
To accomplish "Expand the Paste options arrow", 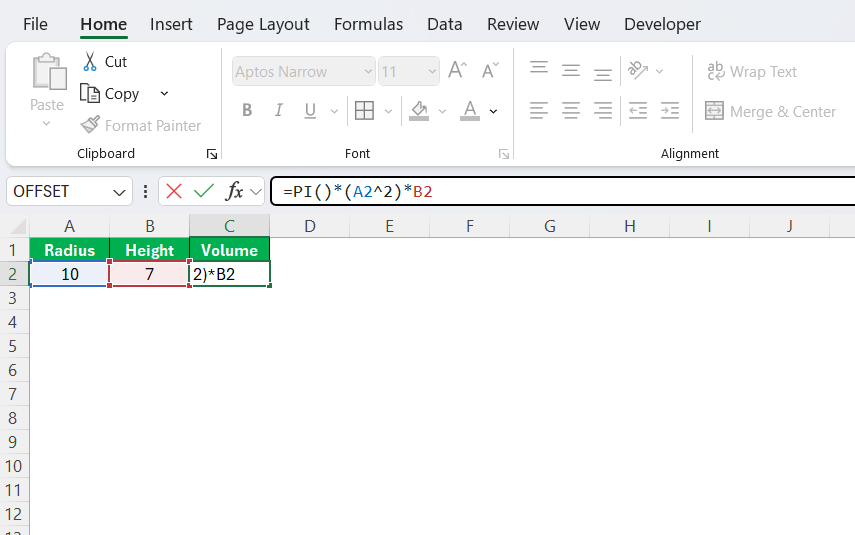I will point(46,124).
